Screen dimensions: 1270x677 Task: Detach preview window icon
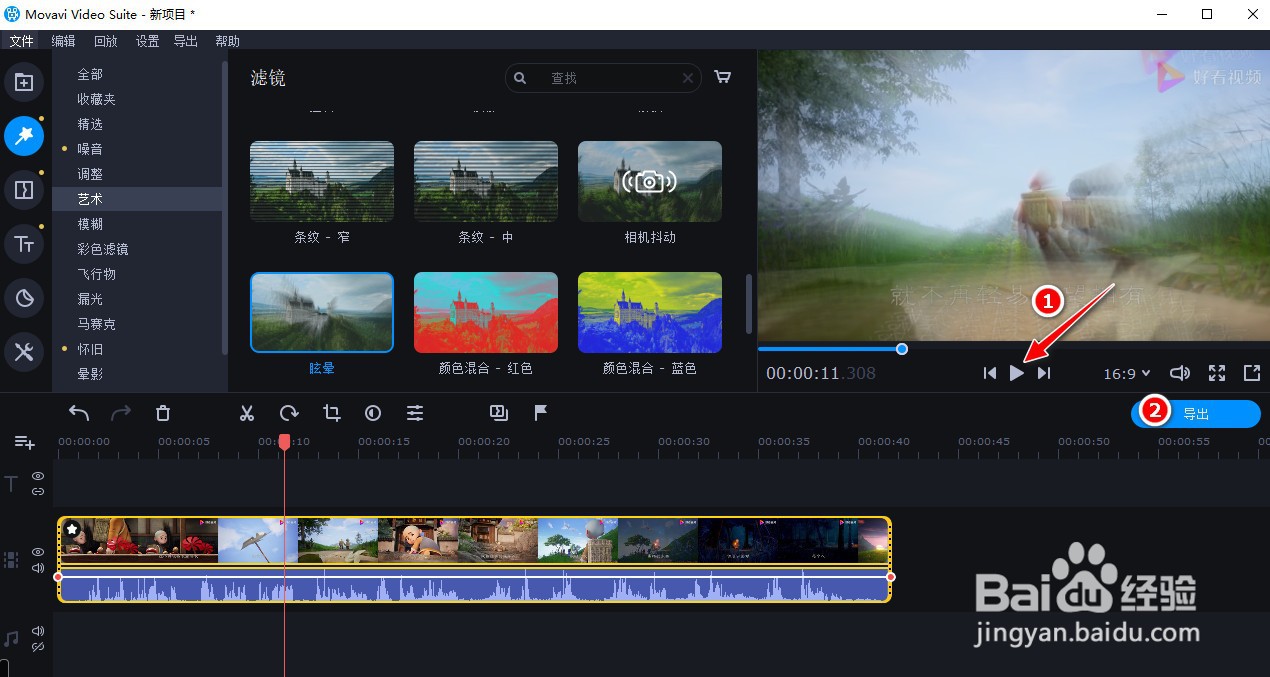click(1252, 373)
